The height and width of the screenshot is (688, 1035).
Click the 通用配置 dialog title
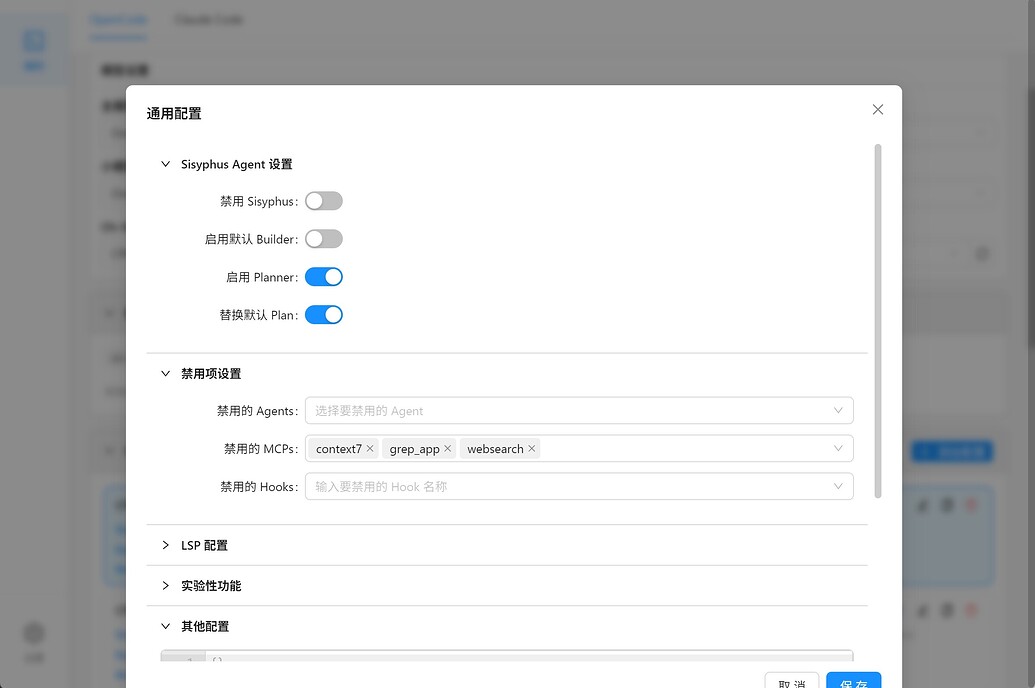[x=174, y=114]
